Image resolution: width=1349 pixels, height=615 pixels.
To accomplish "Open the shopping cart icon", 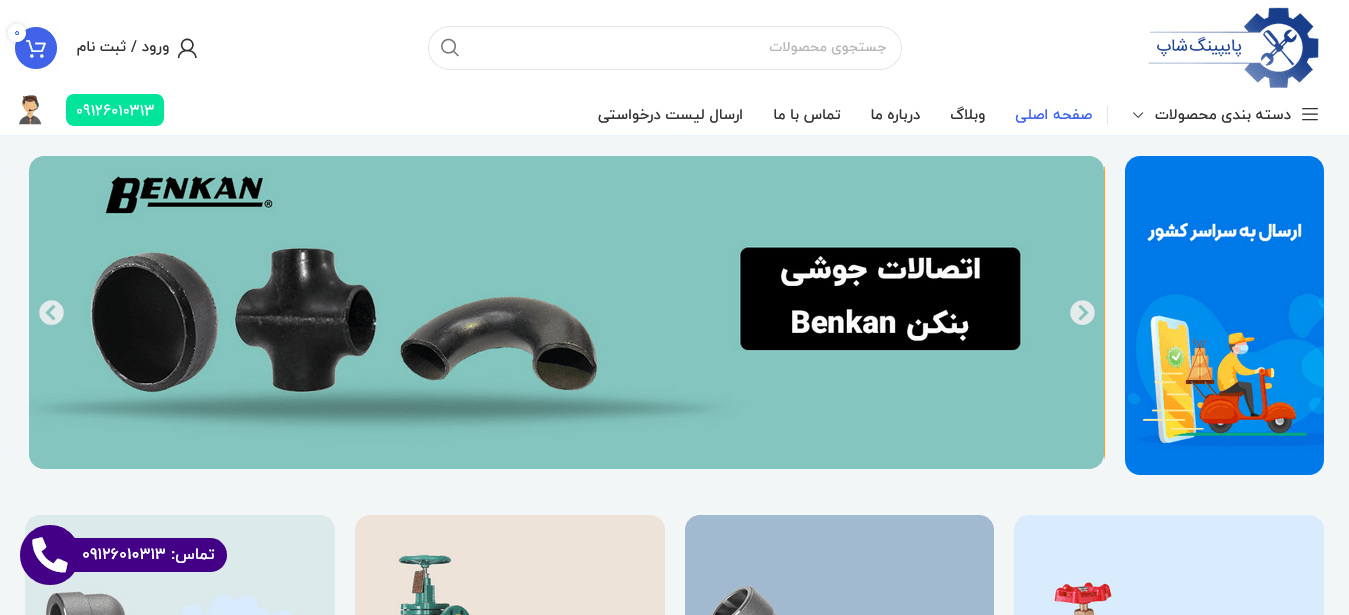I will 36,48.
